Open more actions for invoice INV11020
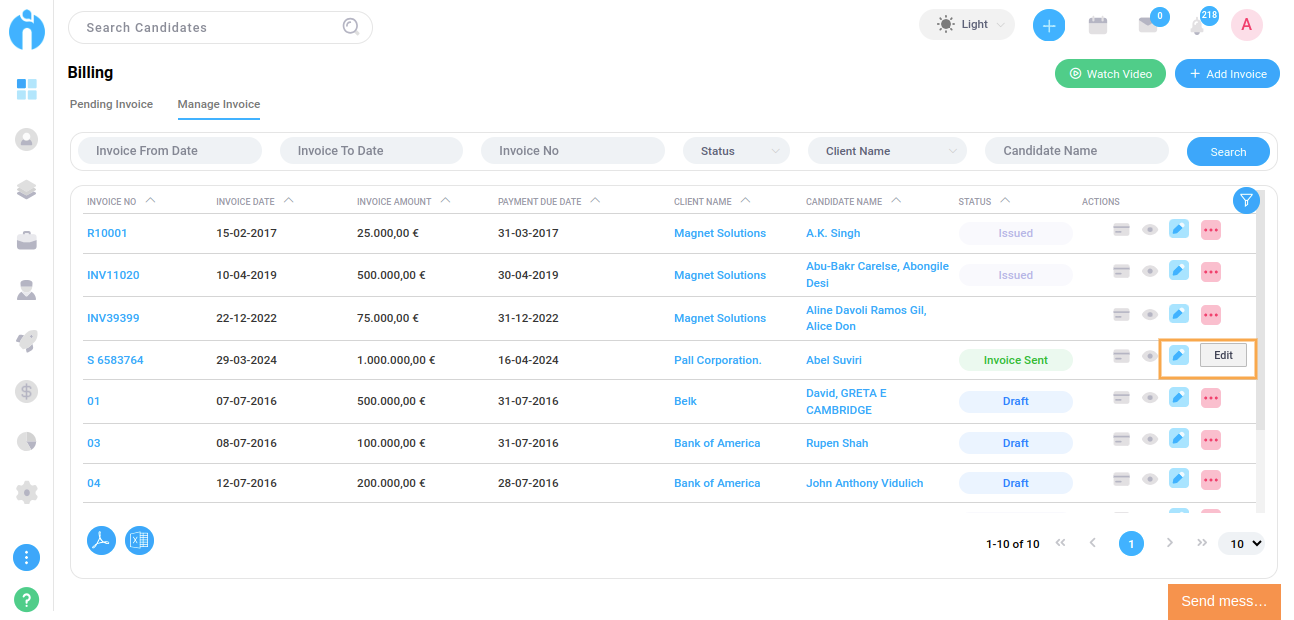Image resolution: width=1294 pixels, height=620 pixels. pyautogui.click(x=1211, y=272)
